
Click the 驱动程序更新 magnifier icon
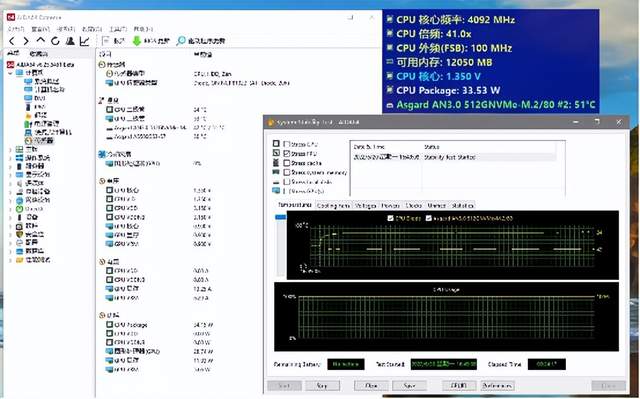(181, 41)
